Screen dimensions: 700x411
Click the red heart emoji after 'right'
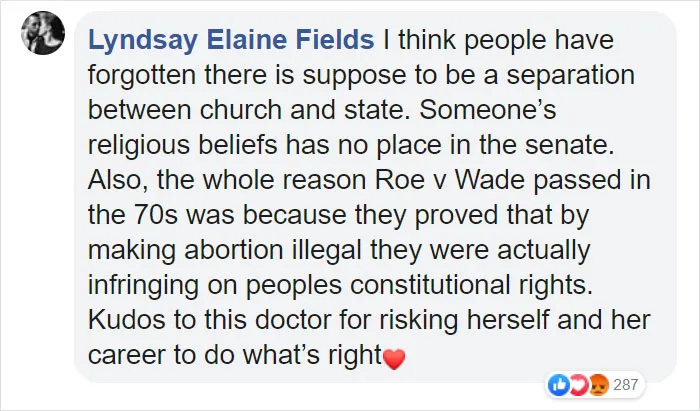[394, 358]
